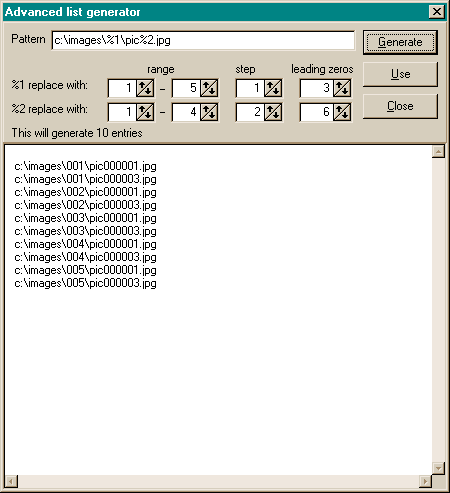Click %2 step spinner arrows
This screenshot has height=493, width=450.
[273, 112]
